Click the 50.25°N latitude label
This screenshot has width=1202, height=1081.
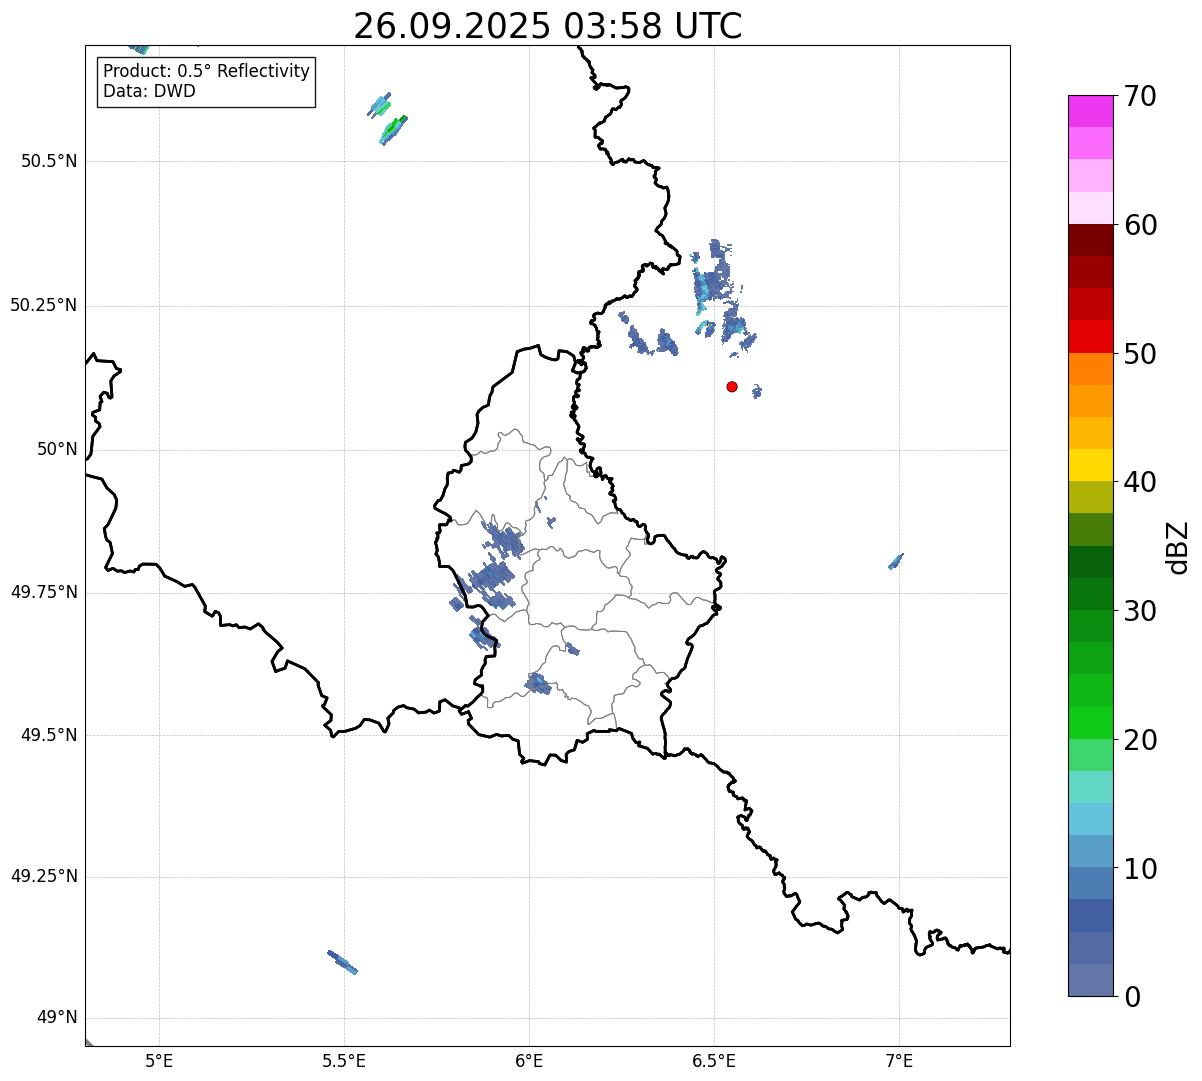point(44,305)
